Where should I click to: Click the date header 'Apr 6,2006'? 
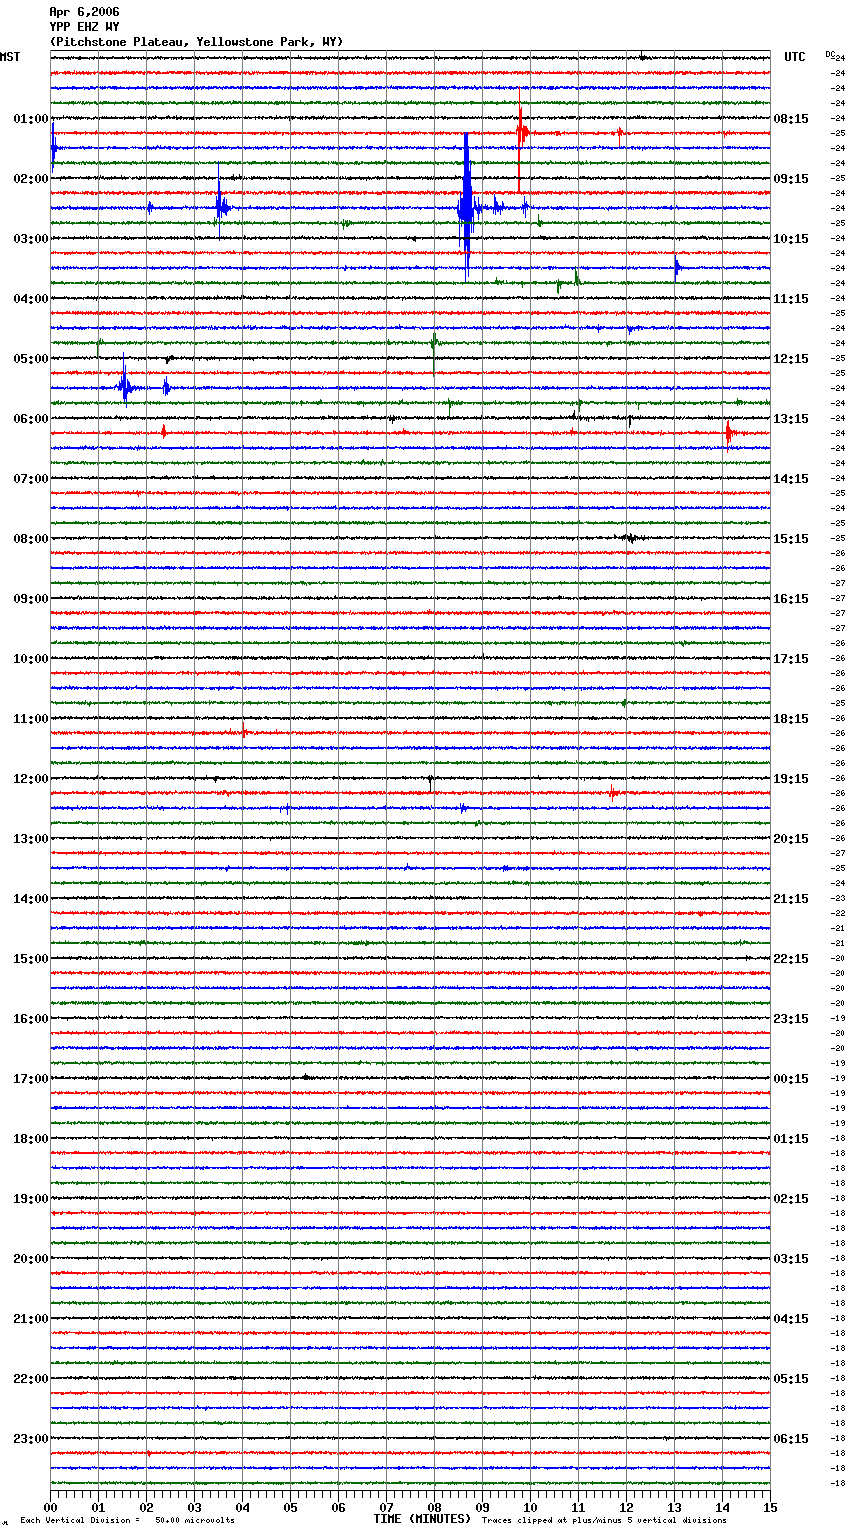click(84, 12)
